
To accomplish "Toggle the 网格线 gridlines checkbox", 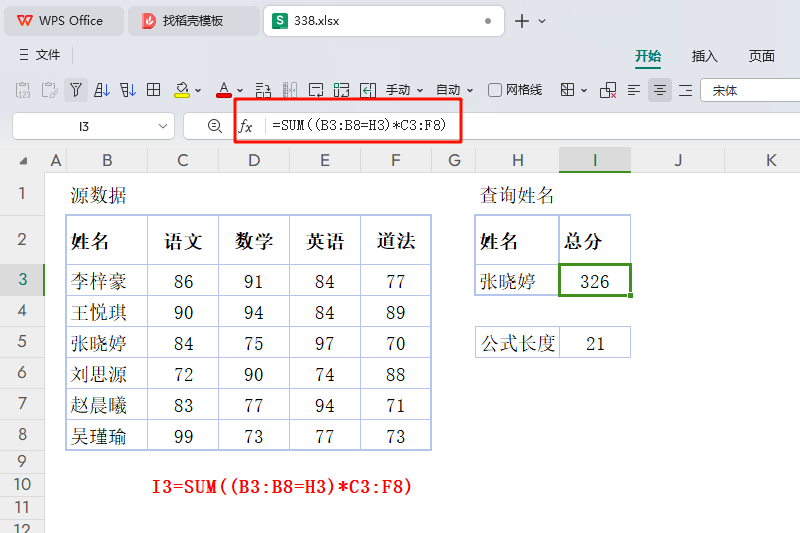I will (494, 90).
